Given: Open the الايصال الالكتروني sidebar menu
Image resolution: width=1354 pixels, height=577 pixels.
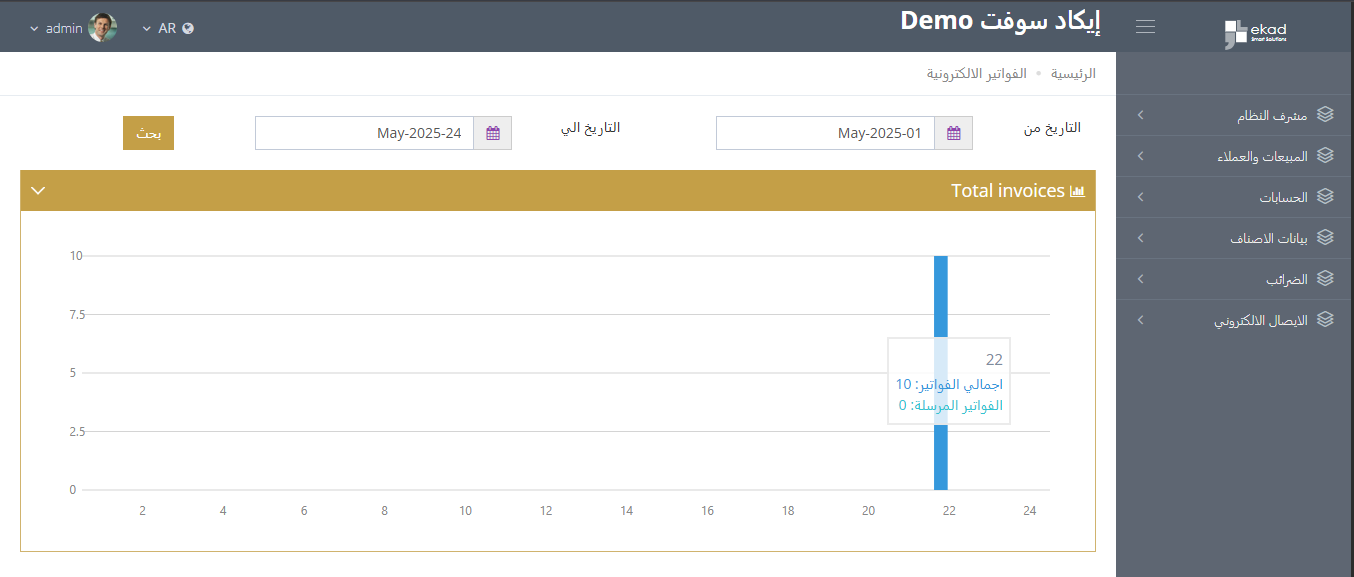Looking at the screenshot, I should 1235,321.
